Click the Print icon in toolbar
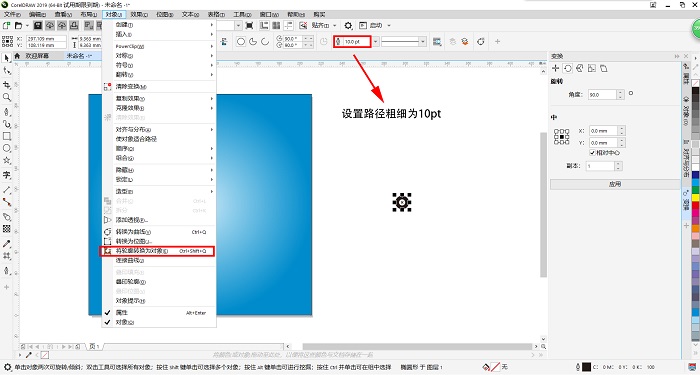700x375 pixels. tap(74, 25)
